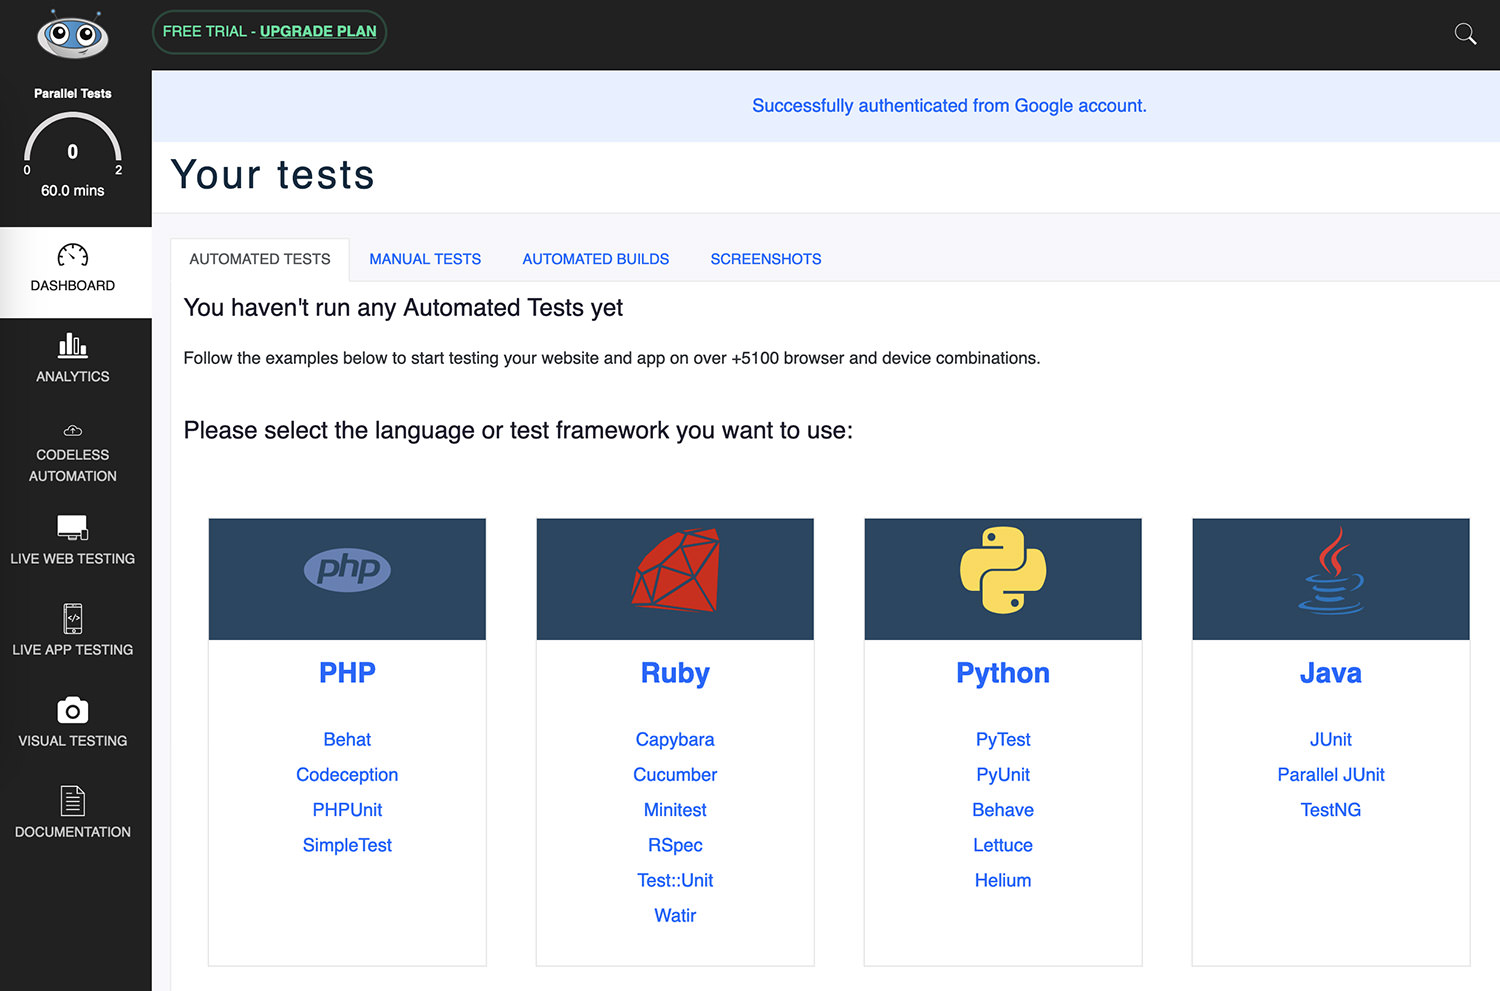Click Live App Testing phone icon
Screen dimensions: 1500x991
pos(73,618)
